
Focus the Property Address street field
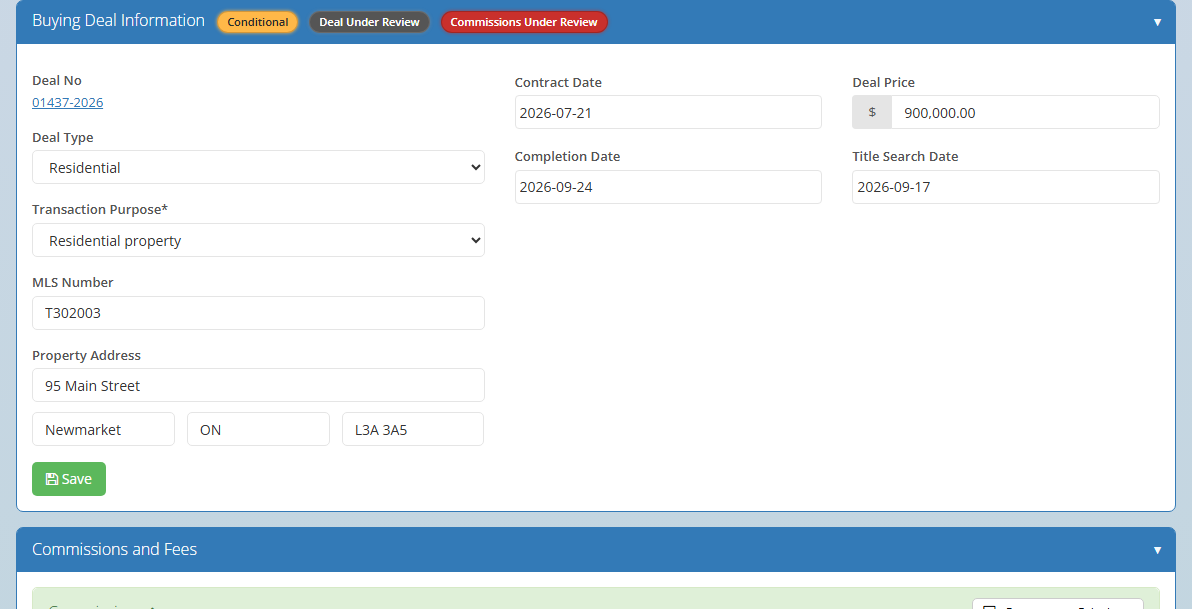coord(258,385)
